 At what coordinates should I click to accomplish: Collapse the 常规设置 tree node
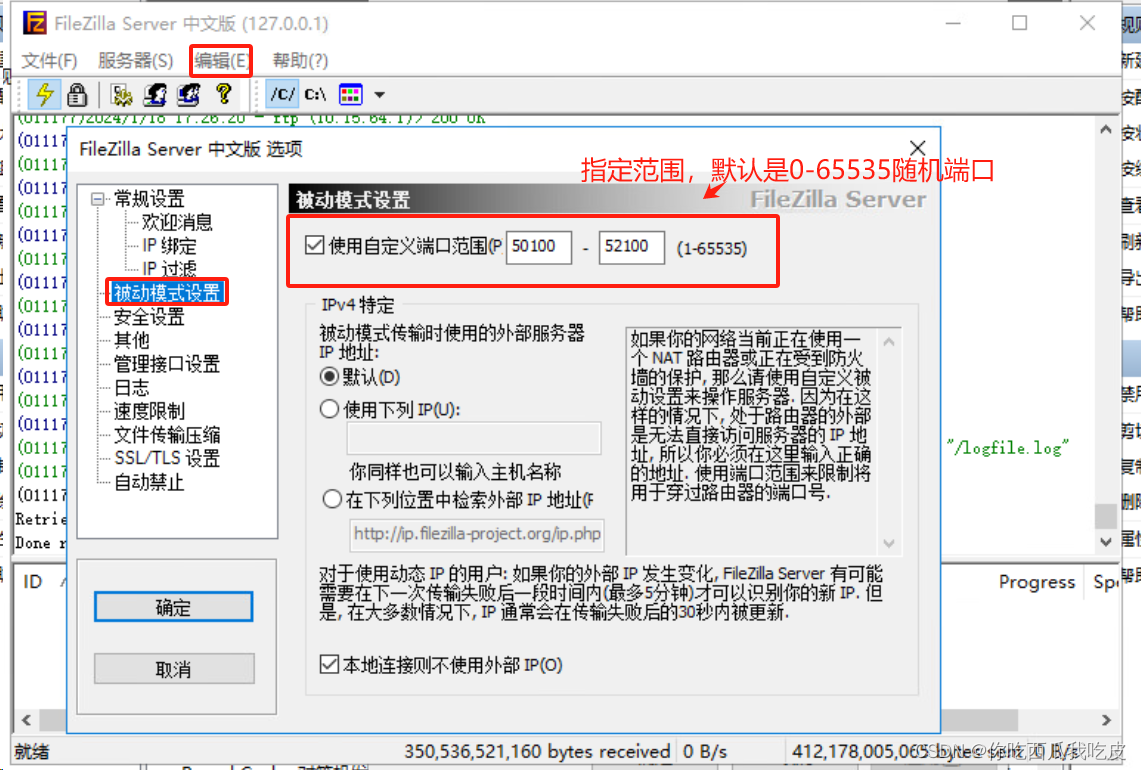click(x=98, y=199)
